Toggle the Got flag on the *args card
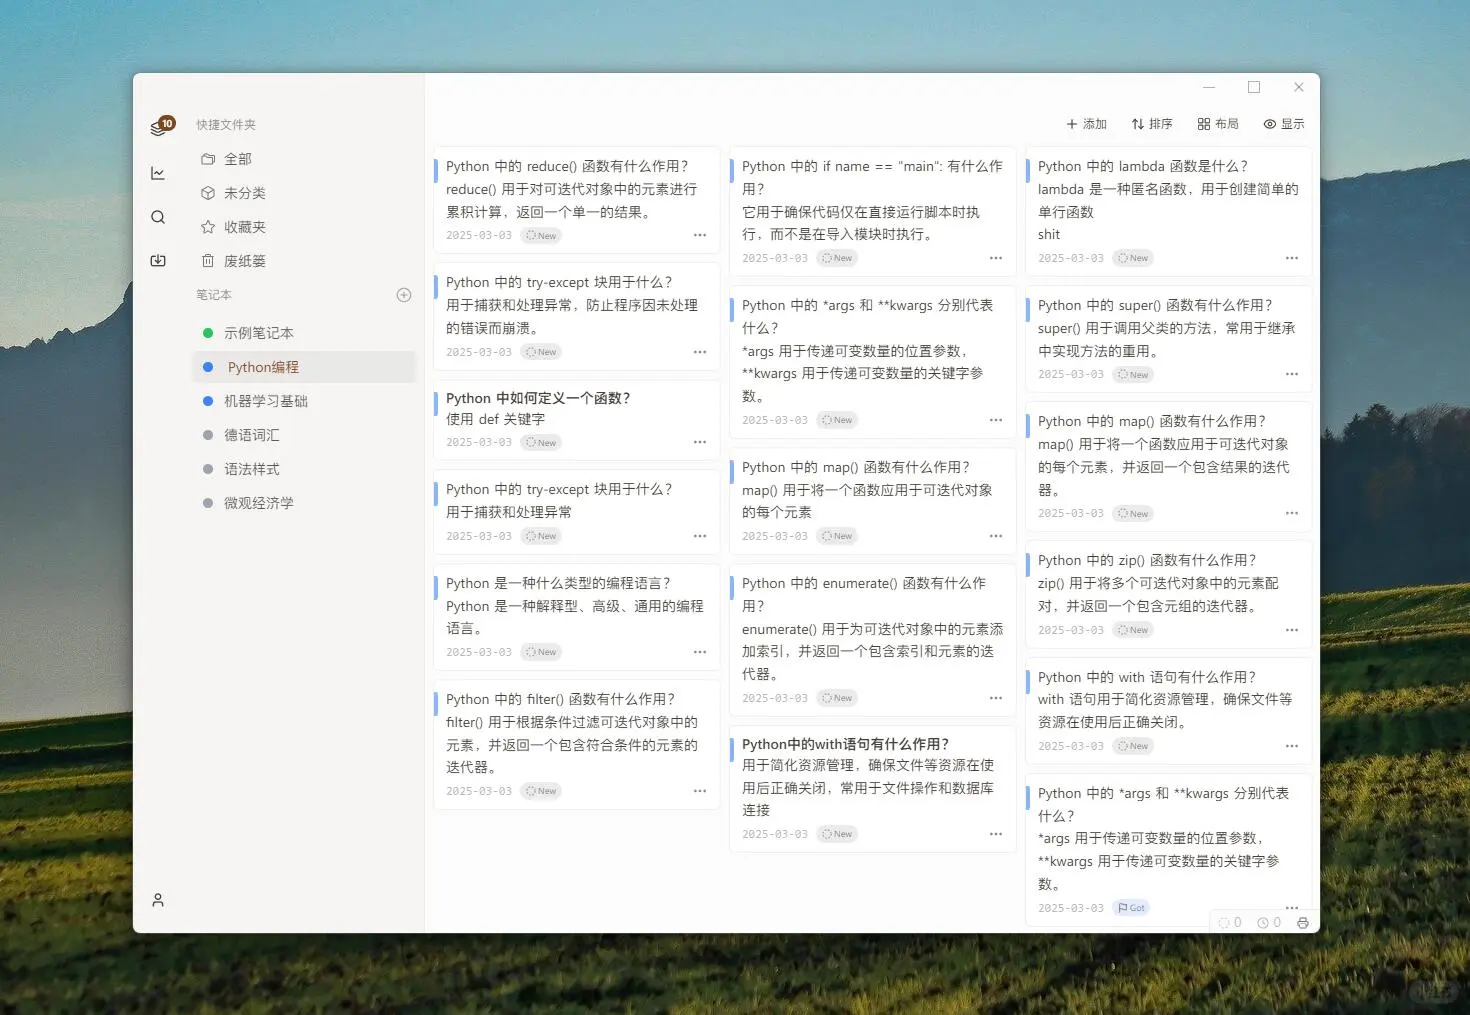Screen dimensions: 1470x1015 coord(1131,907)
